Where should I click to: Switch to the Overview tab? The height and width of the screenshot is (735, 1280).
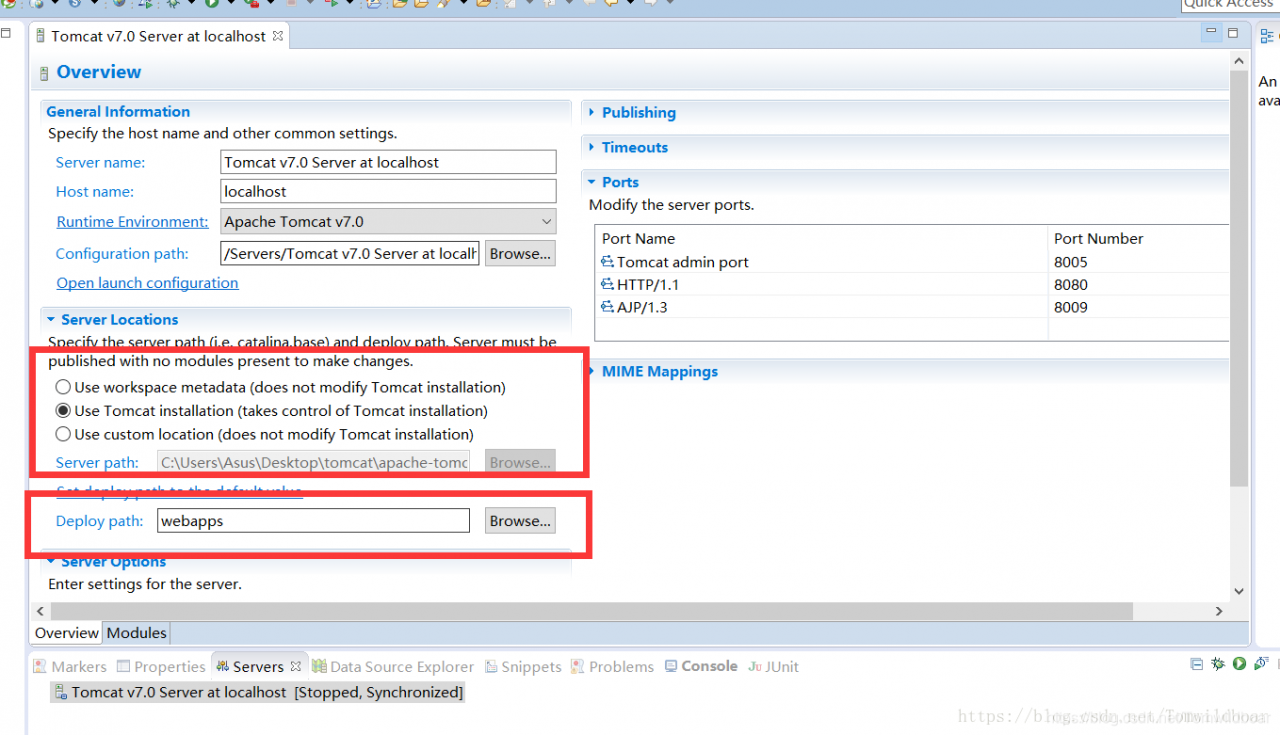coord(67,633)
